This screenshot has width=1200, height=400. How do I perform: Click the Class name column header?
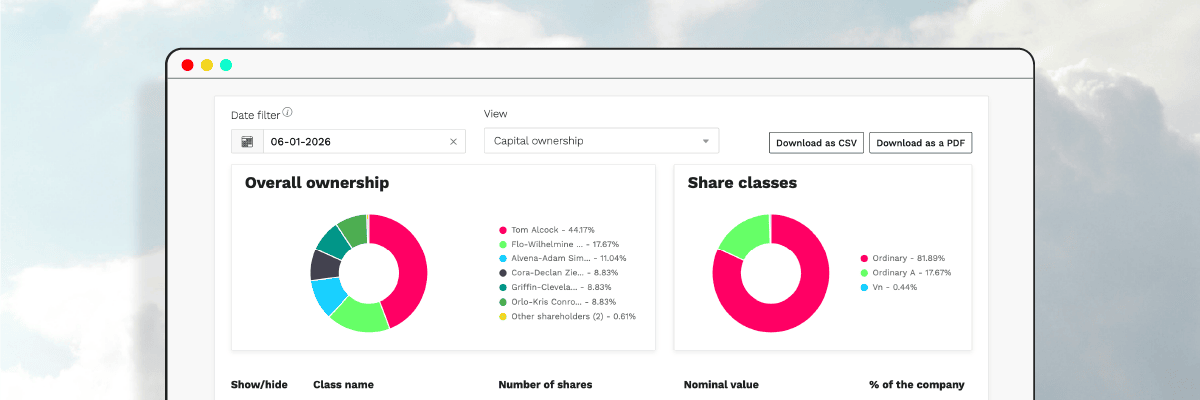point(343,385)
